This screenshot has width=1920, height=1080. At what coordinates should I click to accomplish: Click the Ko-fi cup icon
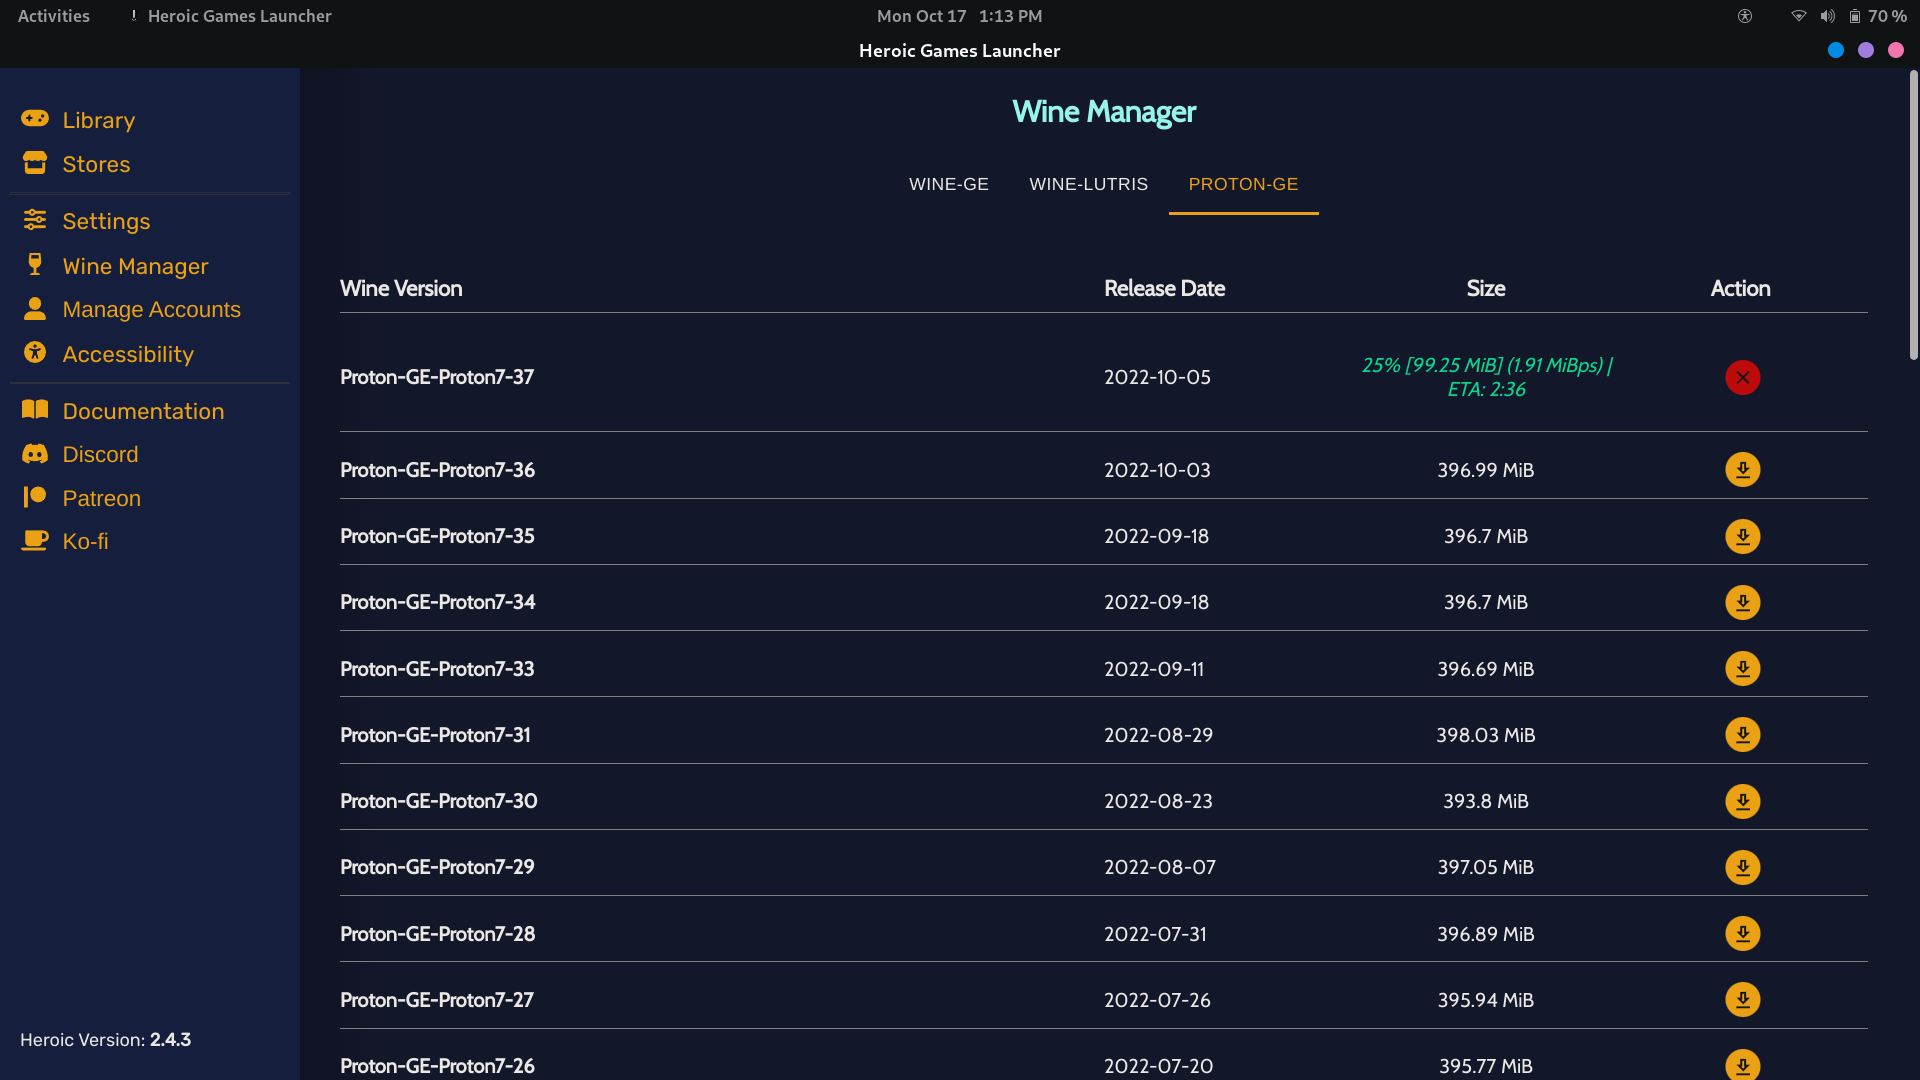coord(35,541)
